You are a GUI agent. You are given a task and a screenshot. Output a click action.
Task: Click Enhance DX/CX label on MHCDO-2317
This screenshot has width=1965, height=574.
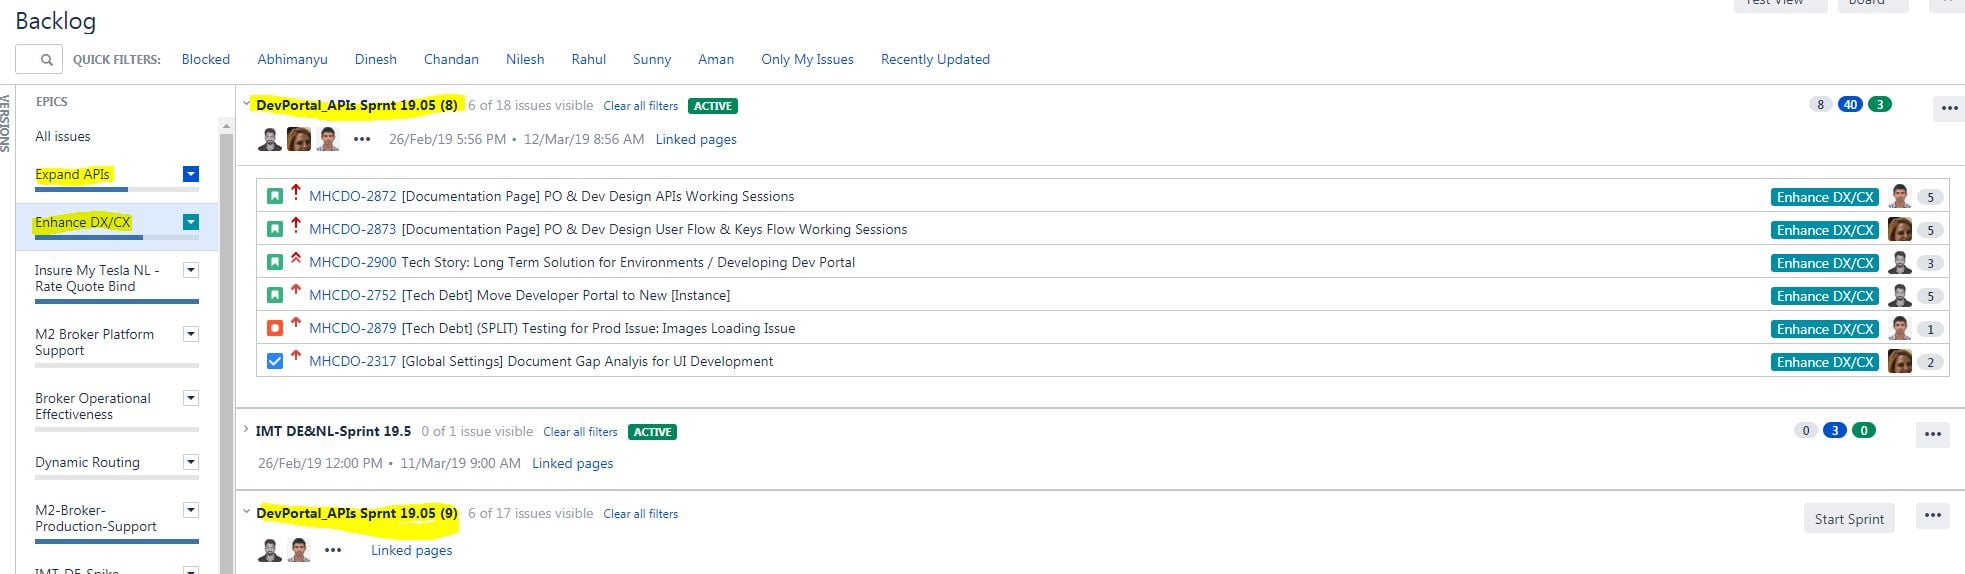1825,362
